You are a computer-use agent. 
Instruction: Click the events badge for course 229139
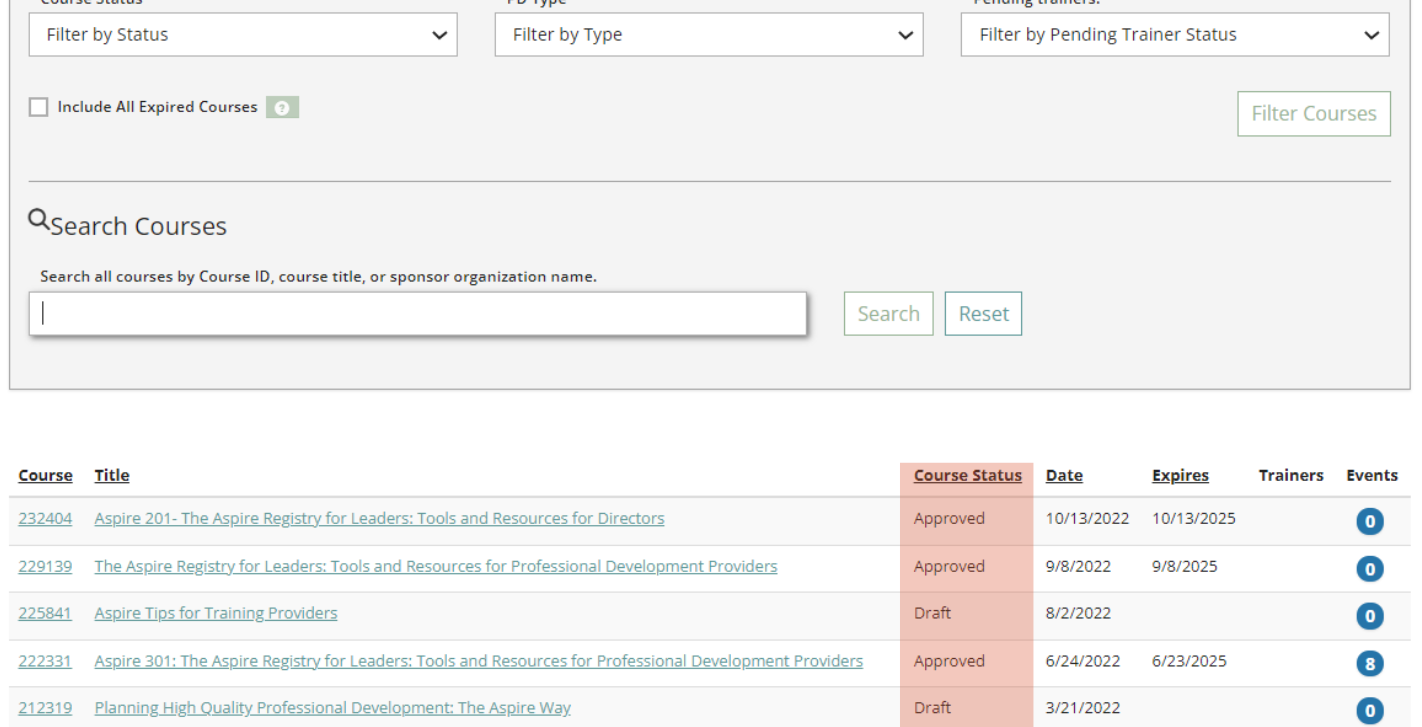(1369, 569)
